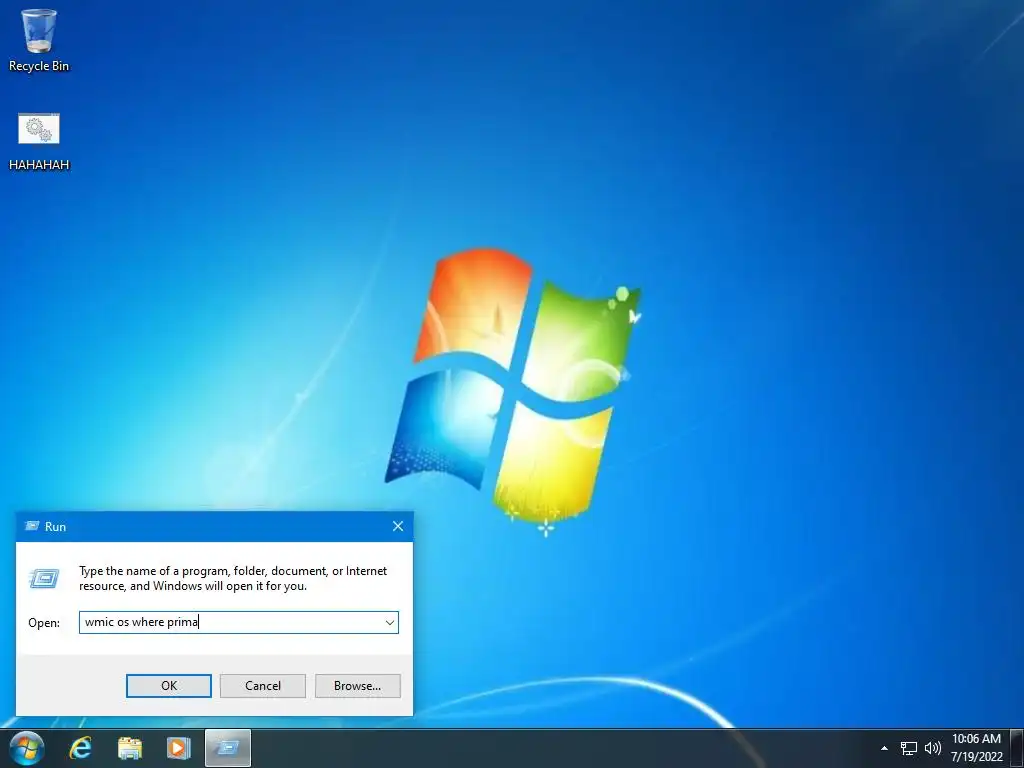Click Browse... to locate a program
1024x768 pixels.
(357, 686)
